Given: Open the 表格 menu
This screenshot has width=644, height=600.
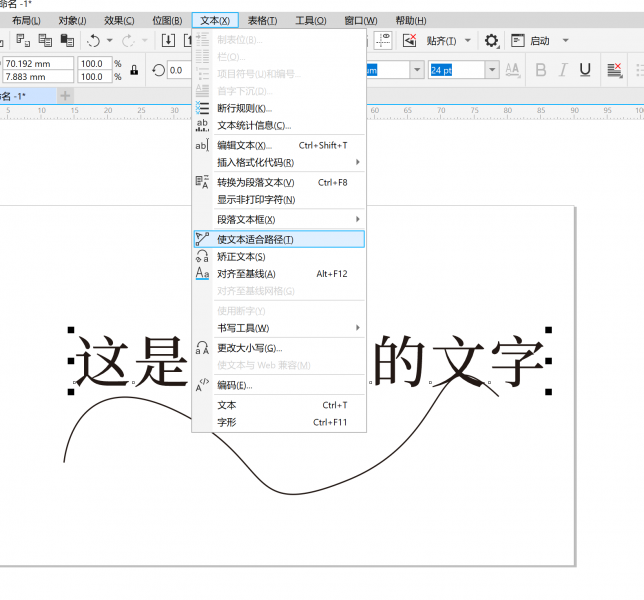Looking at the screenshot, I should pos(263,20).
